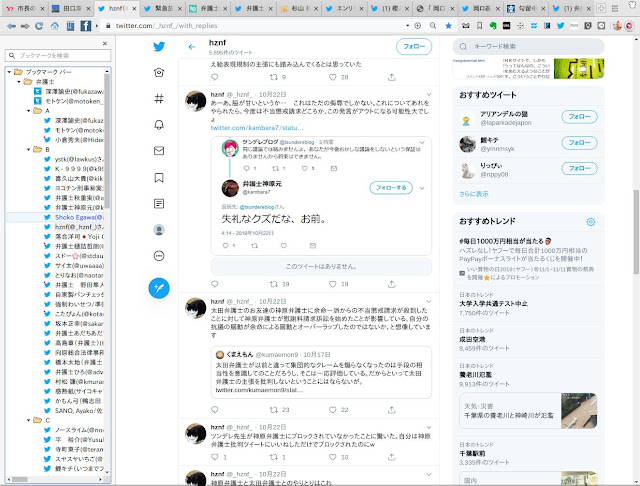This screenshot has width=640, height=486.
Task: Like the tweet with 28 likes
Action: click(333, 77)
